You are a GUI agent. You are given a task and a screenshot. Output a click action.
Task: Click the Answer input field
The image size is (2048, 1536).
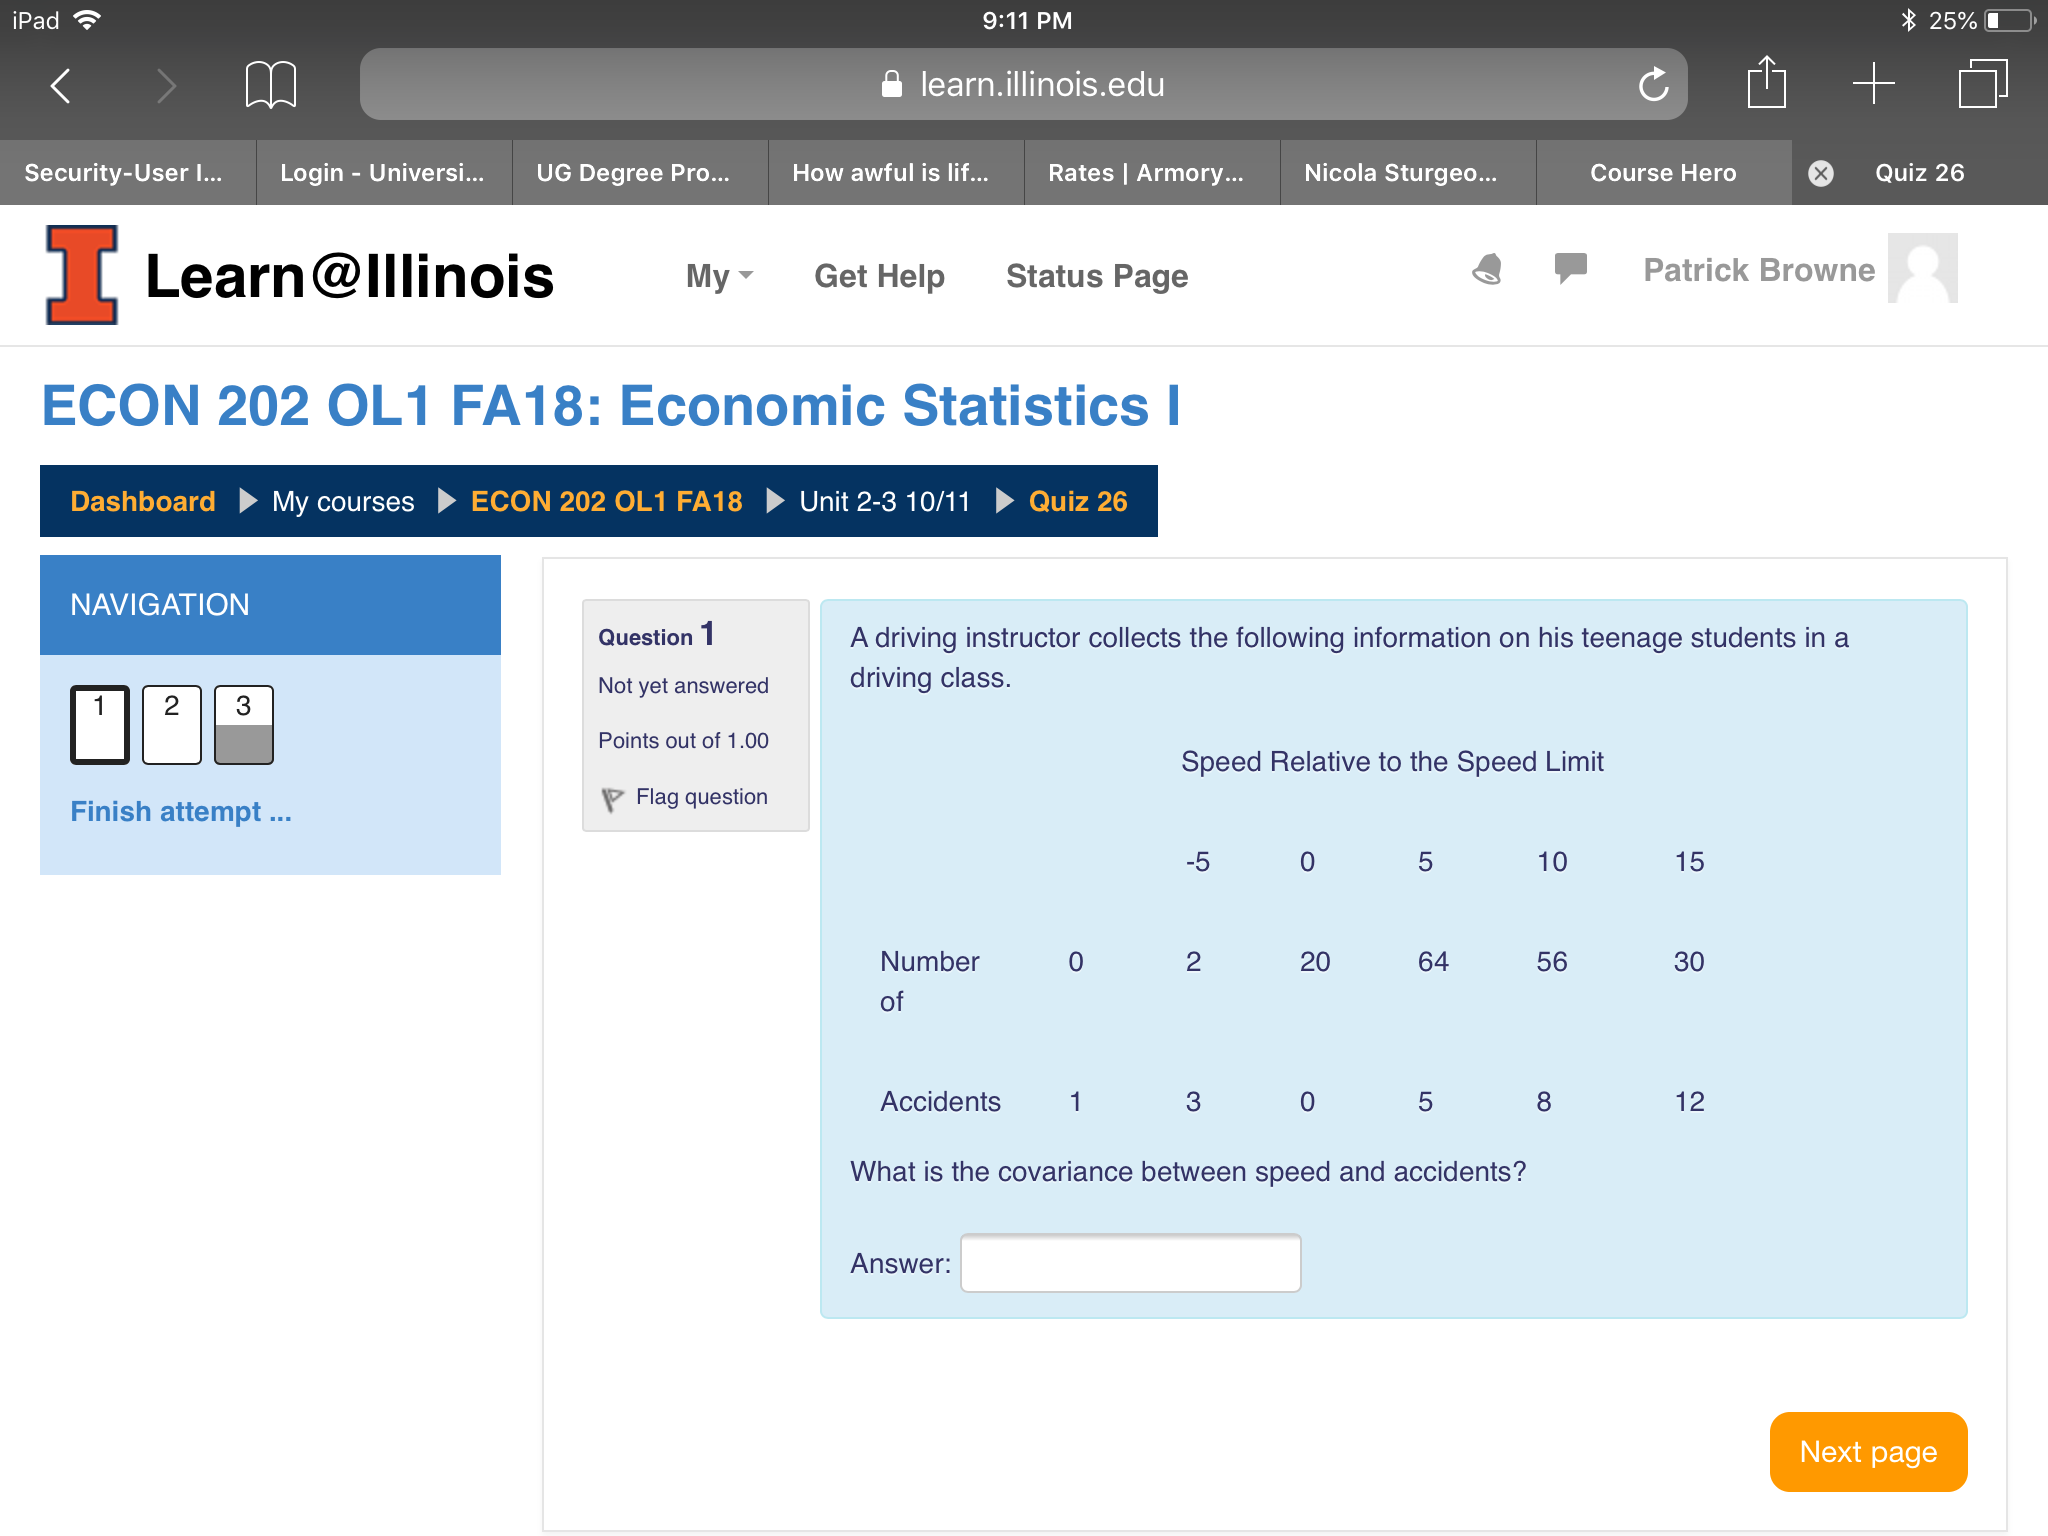1130,1263
